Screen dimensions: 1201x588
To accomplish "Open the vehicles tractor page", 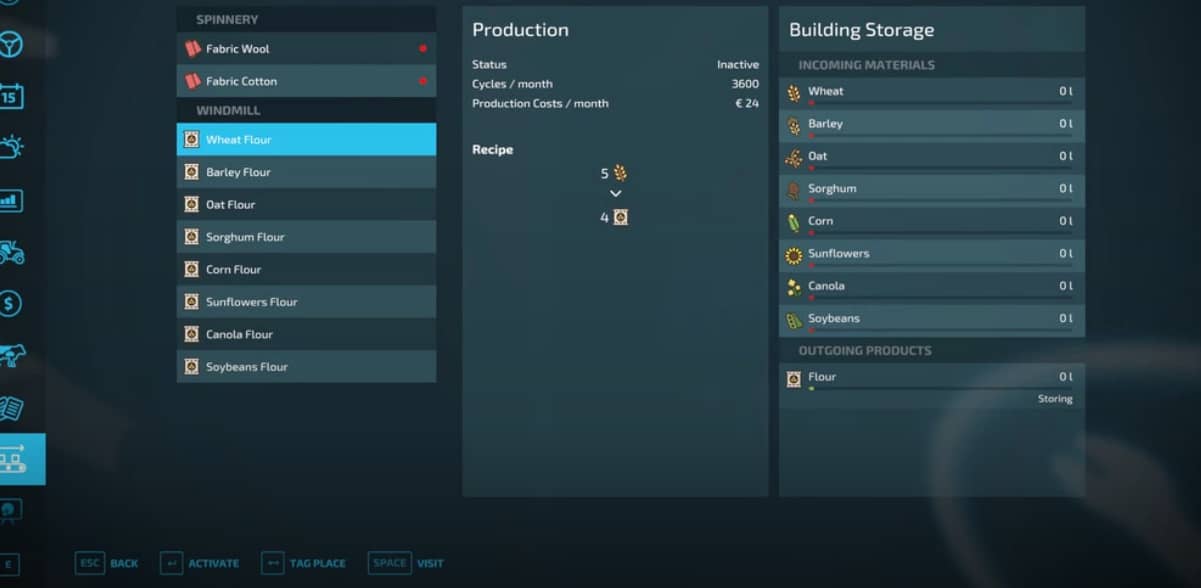I will [x=11, y=252].
